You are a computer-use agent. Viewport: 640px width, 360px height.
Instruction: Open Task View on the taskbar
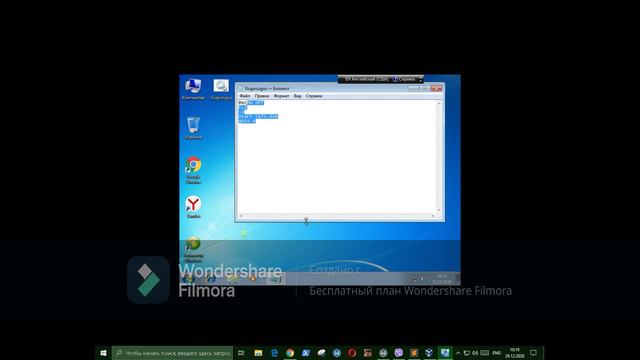241,353
